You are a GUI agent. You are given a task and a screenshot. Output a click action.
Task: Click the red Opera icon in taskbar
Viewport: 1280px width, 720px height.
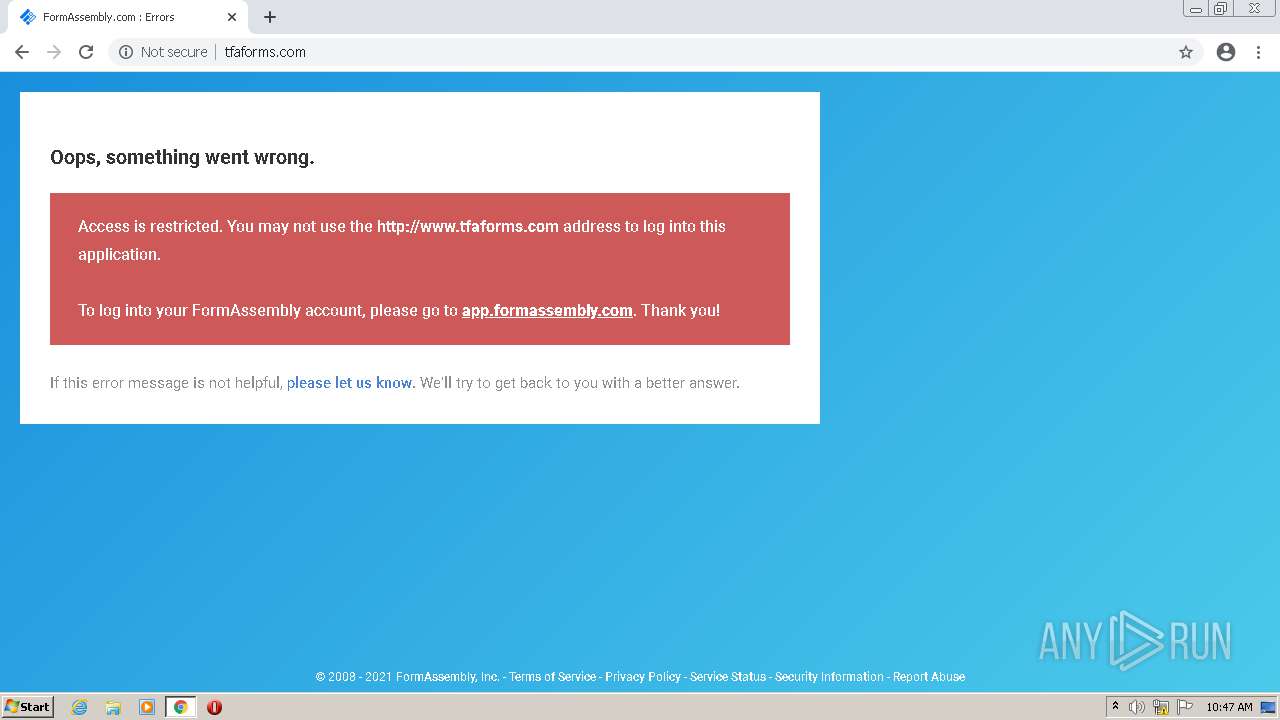click(x=214, y=707)
